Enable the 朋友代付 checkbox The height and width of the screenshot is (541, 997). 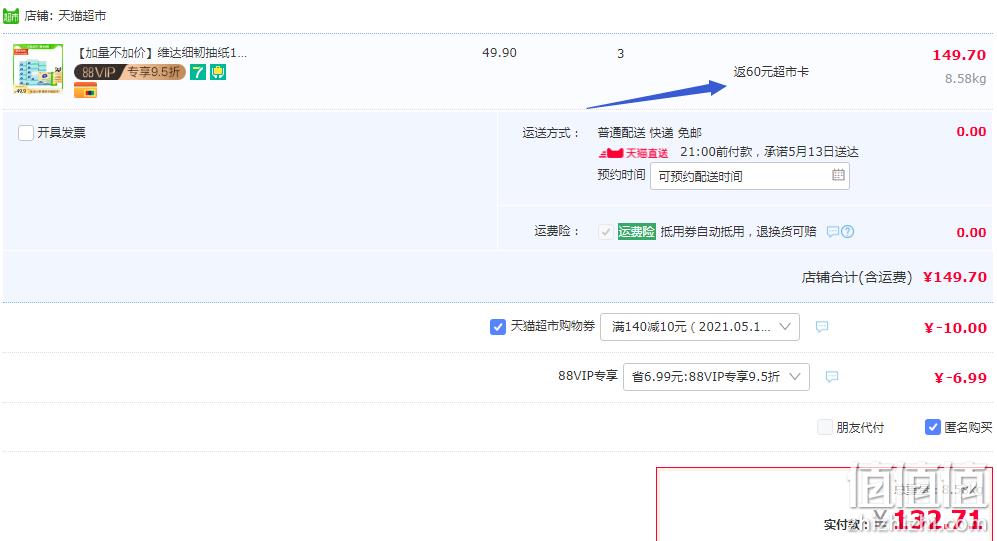point(825,427)
